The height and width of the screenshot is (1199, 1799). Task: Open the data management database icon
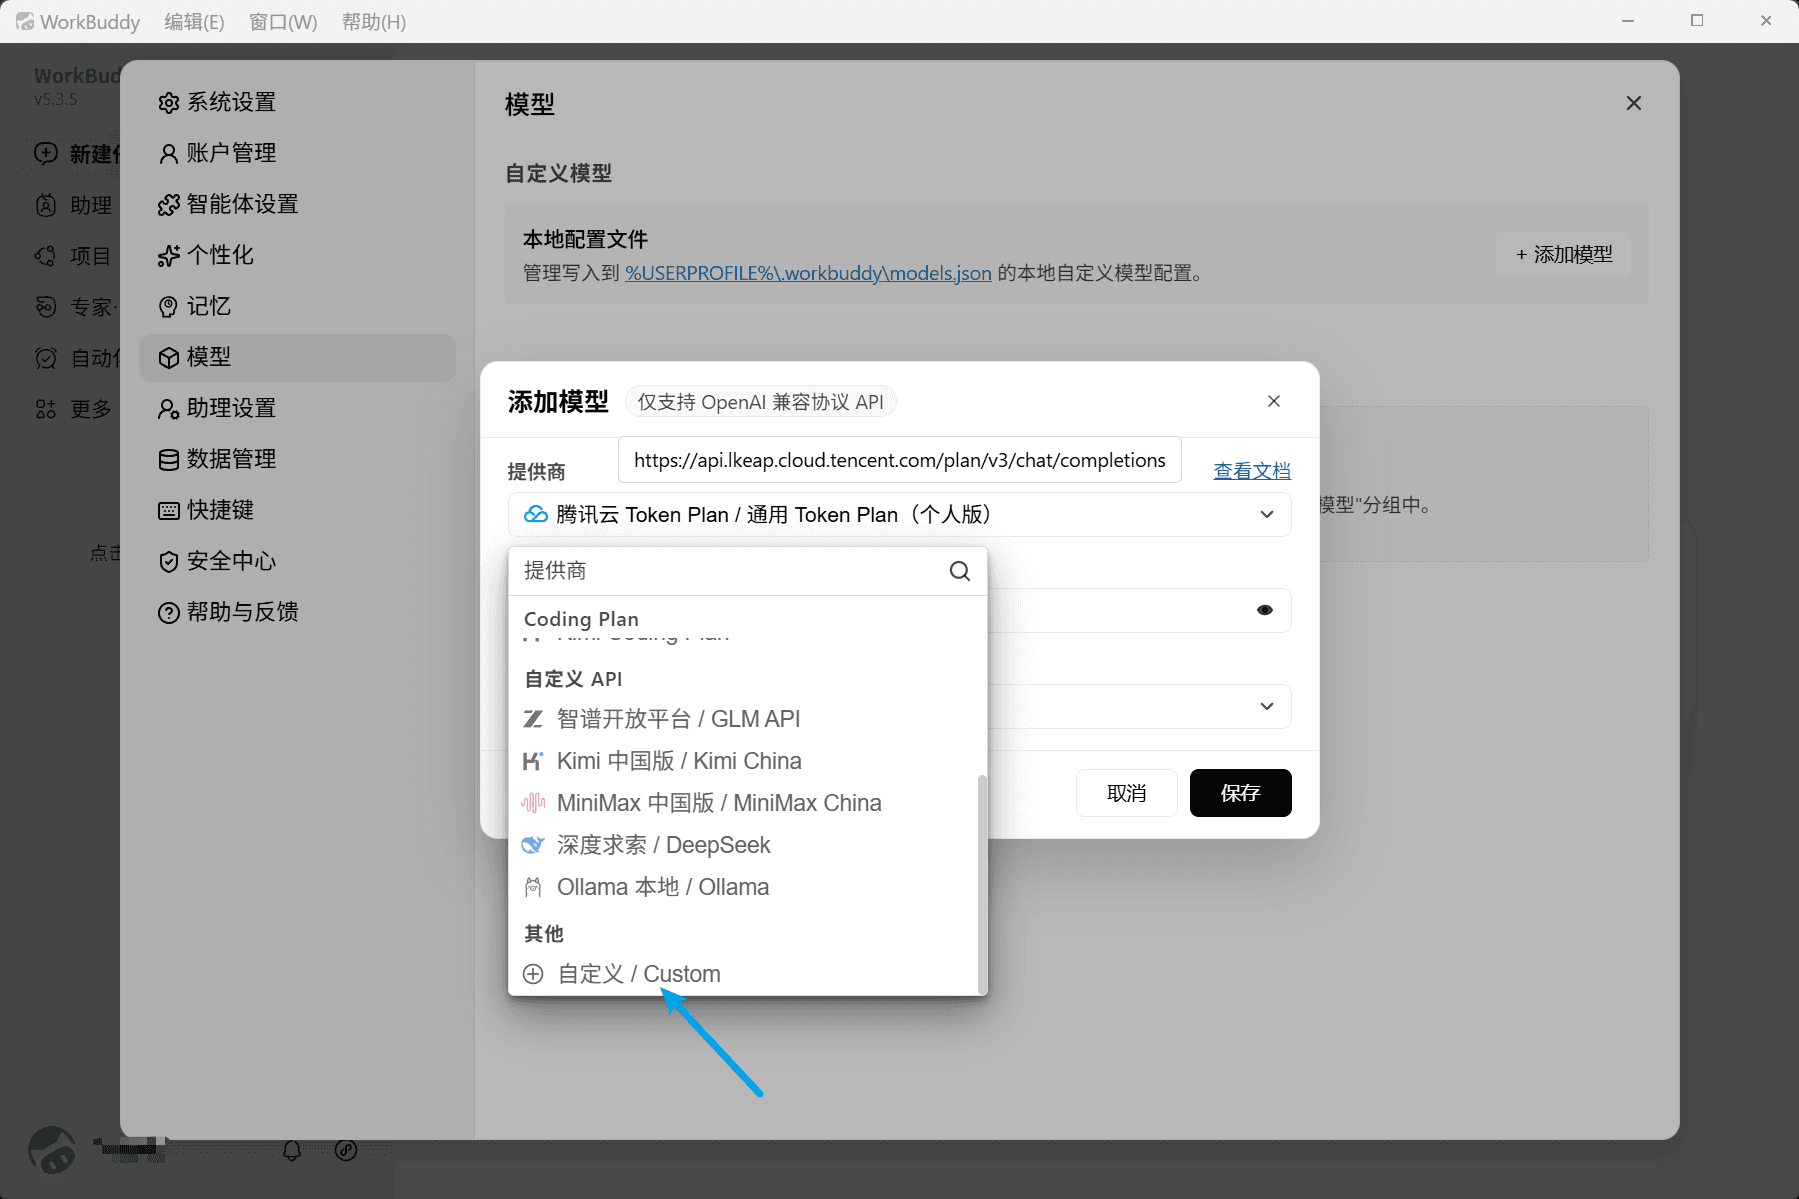click(x=169, y=460)
